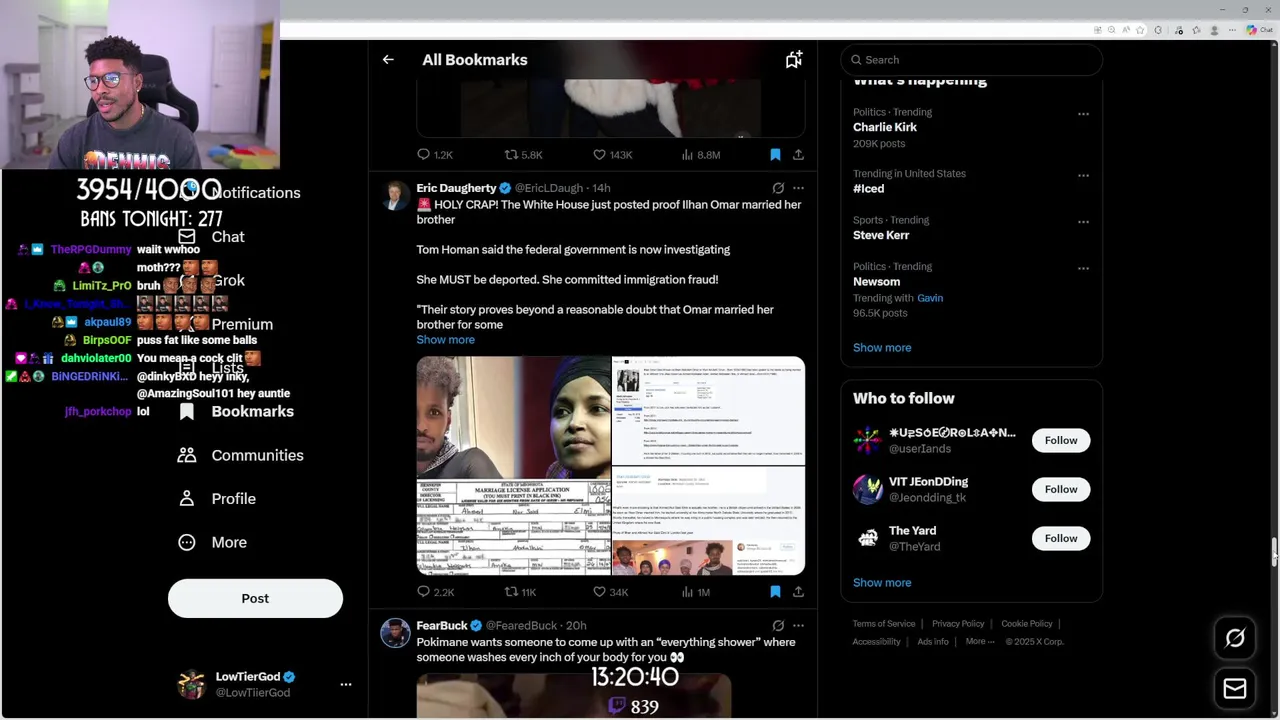The height and width of the screenshot is (720, 1280).
Task: Open Ads info footer link
Action: tap(933, 642)
